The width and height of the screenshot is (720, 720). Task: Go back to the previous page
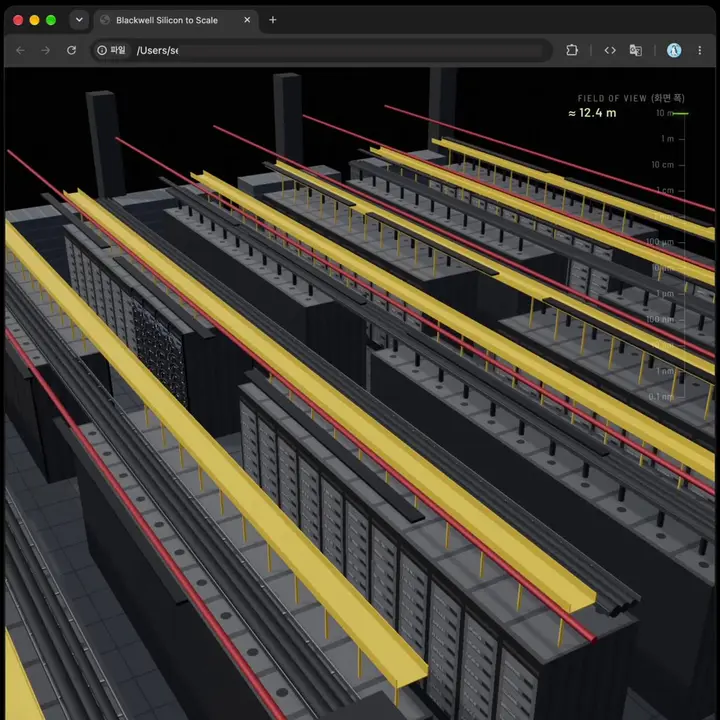coord(20,50)
